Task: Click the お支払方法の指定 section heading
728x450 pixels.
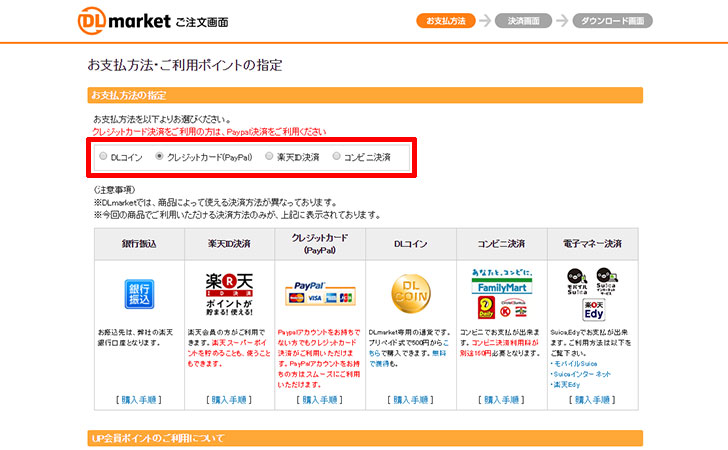Action: 365,95
